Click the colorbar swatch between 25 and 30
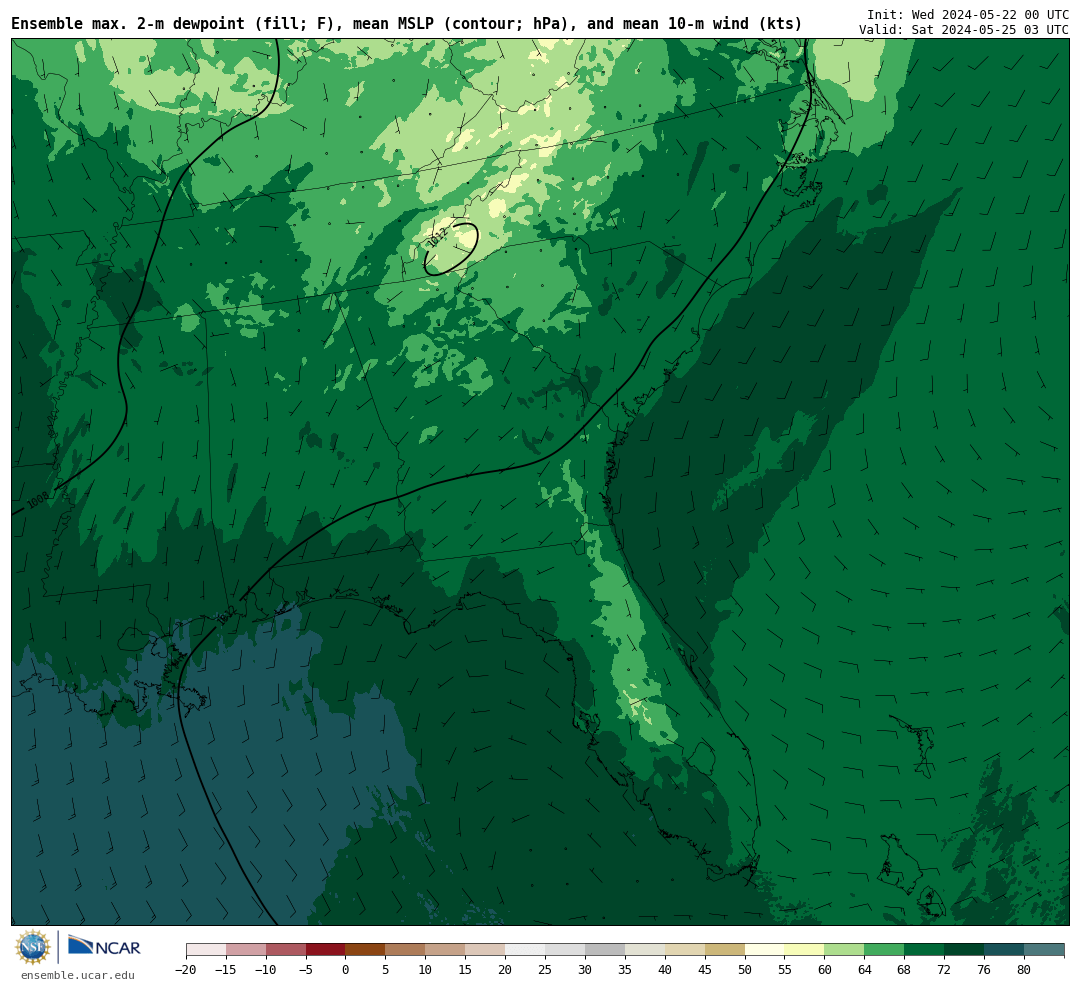 click(565, 950)
